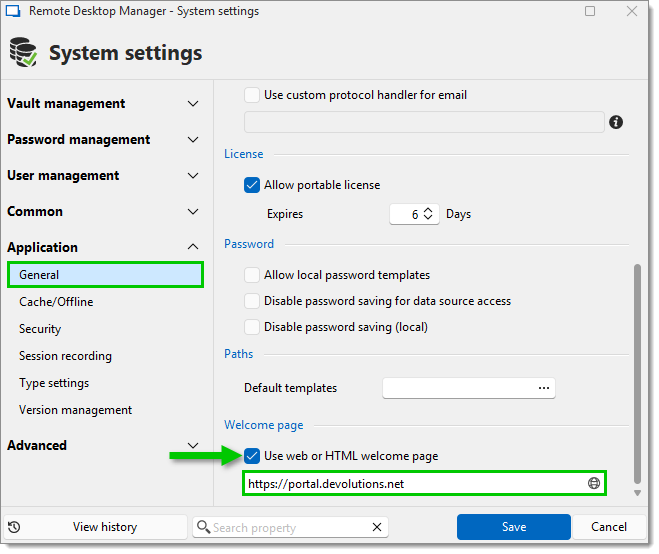Viewport: 659px width, 554px height.
Task: Clear the search property field with the X
Action: coord(377,527)
